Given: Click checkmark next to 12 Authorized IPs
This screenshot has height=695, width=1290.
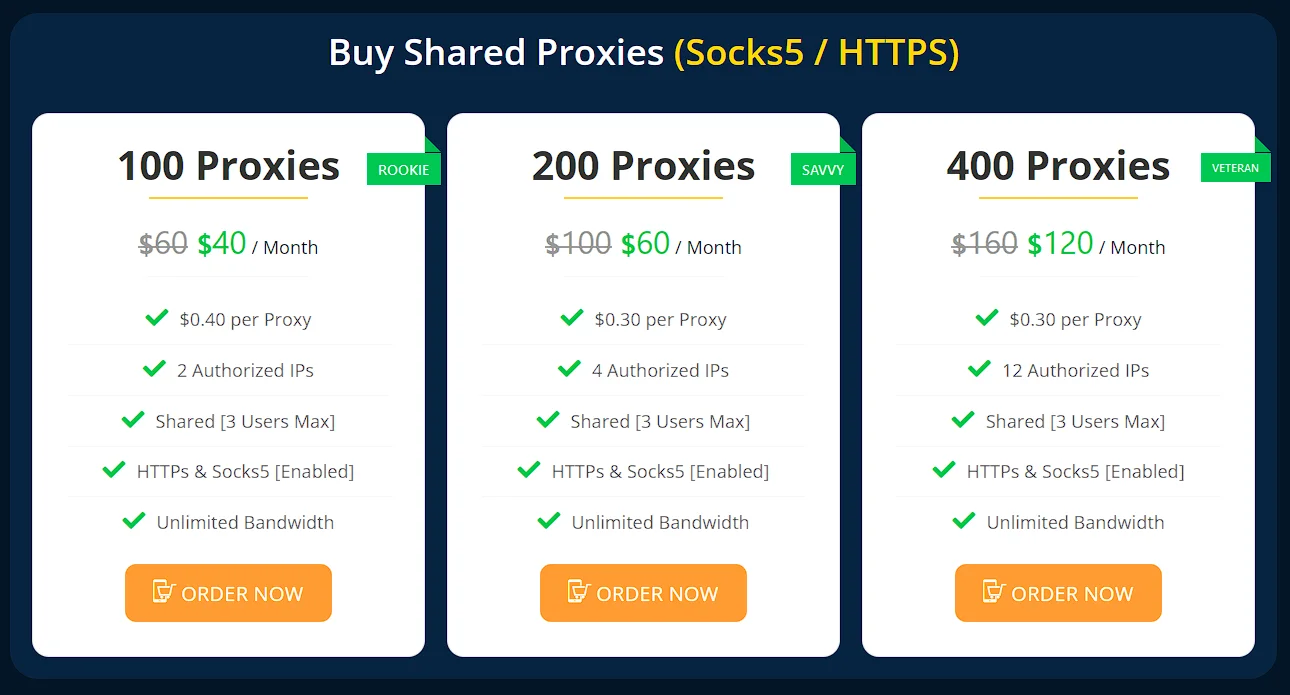Looking at the screenshot, I should coord(980,369).
